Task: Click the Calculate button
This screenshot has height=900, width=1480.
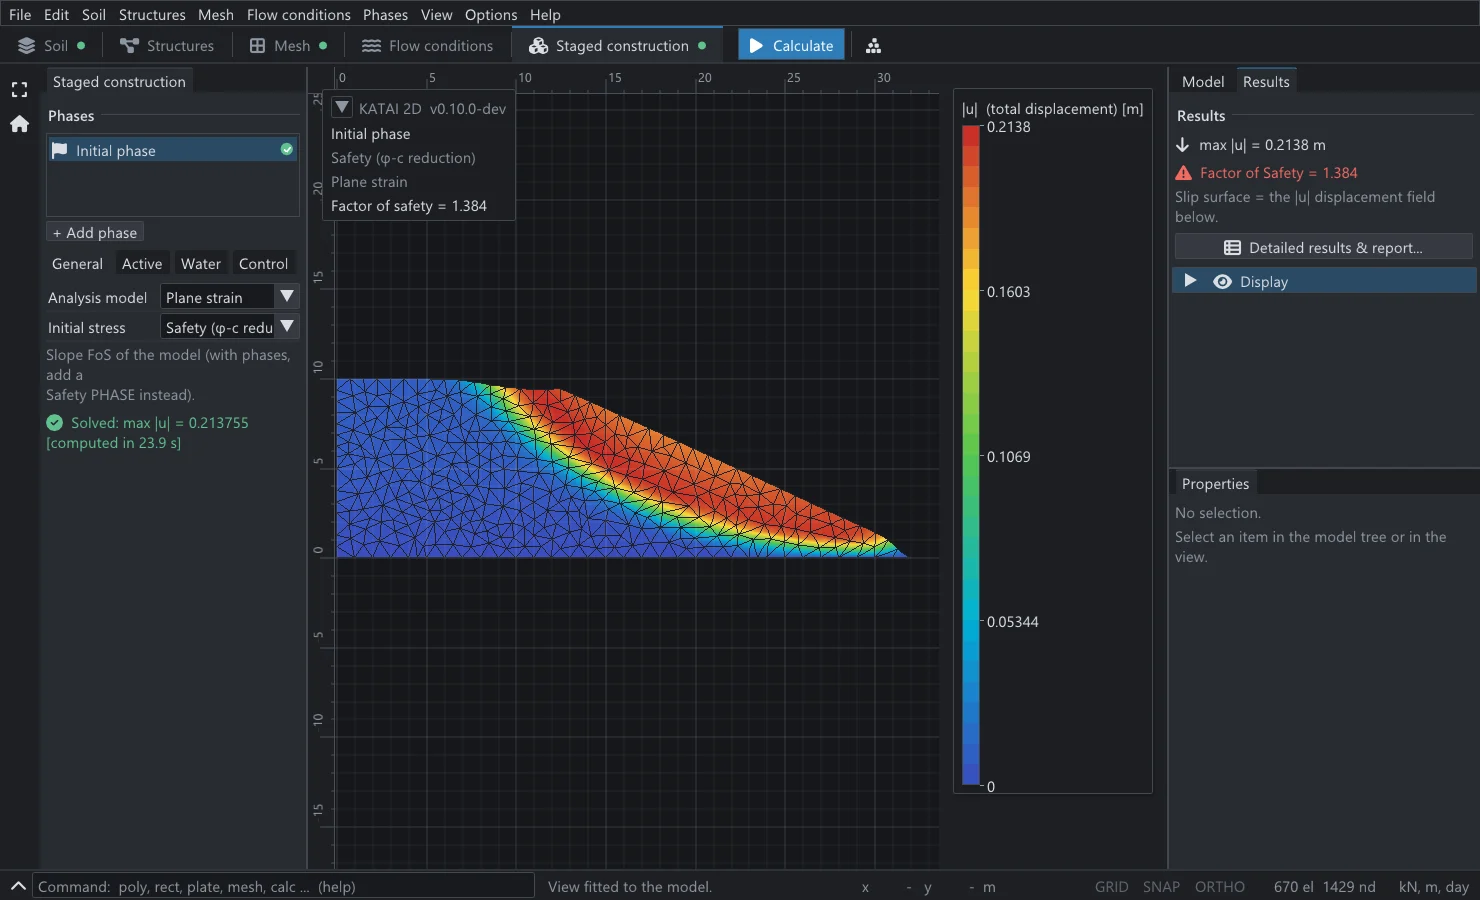Action: click(x=791, y=46)
